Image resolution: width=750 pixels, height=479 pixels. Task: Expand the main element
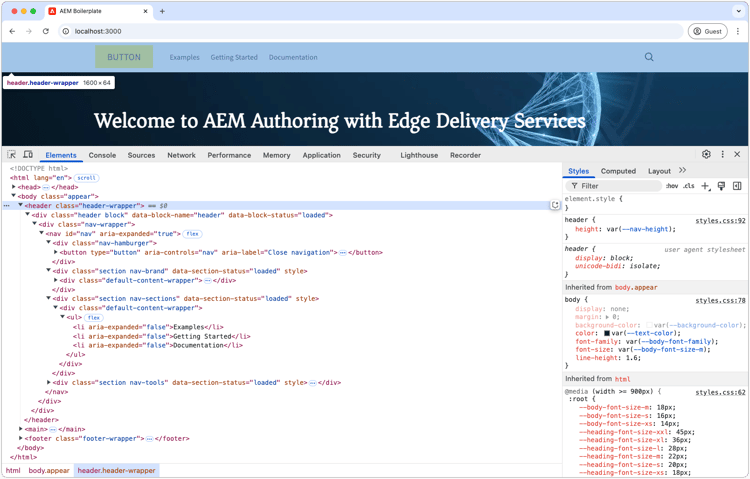21,429
